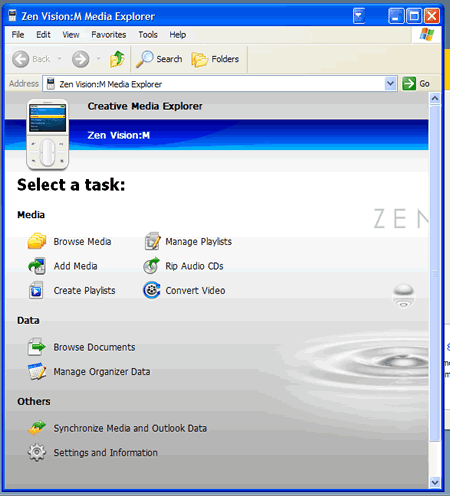Open the Edit menu
The image size is (450, 496).
[43, 35]
